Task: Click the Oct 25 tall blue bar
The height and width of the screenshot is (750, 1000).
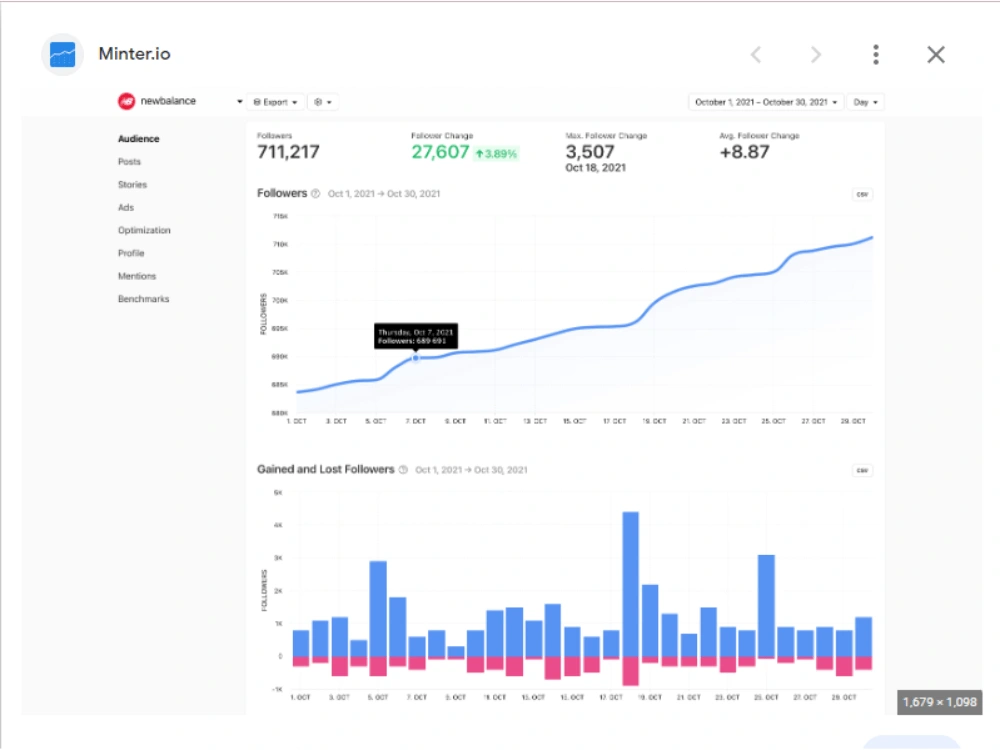Action: pos(766,606)
